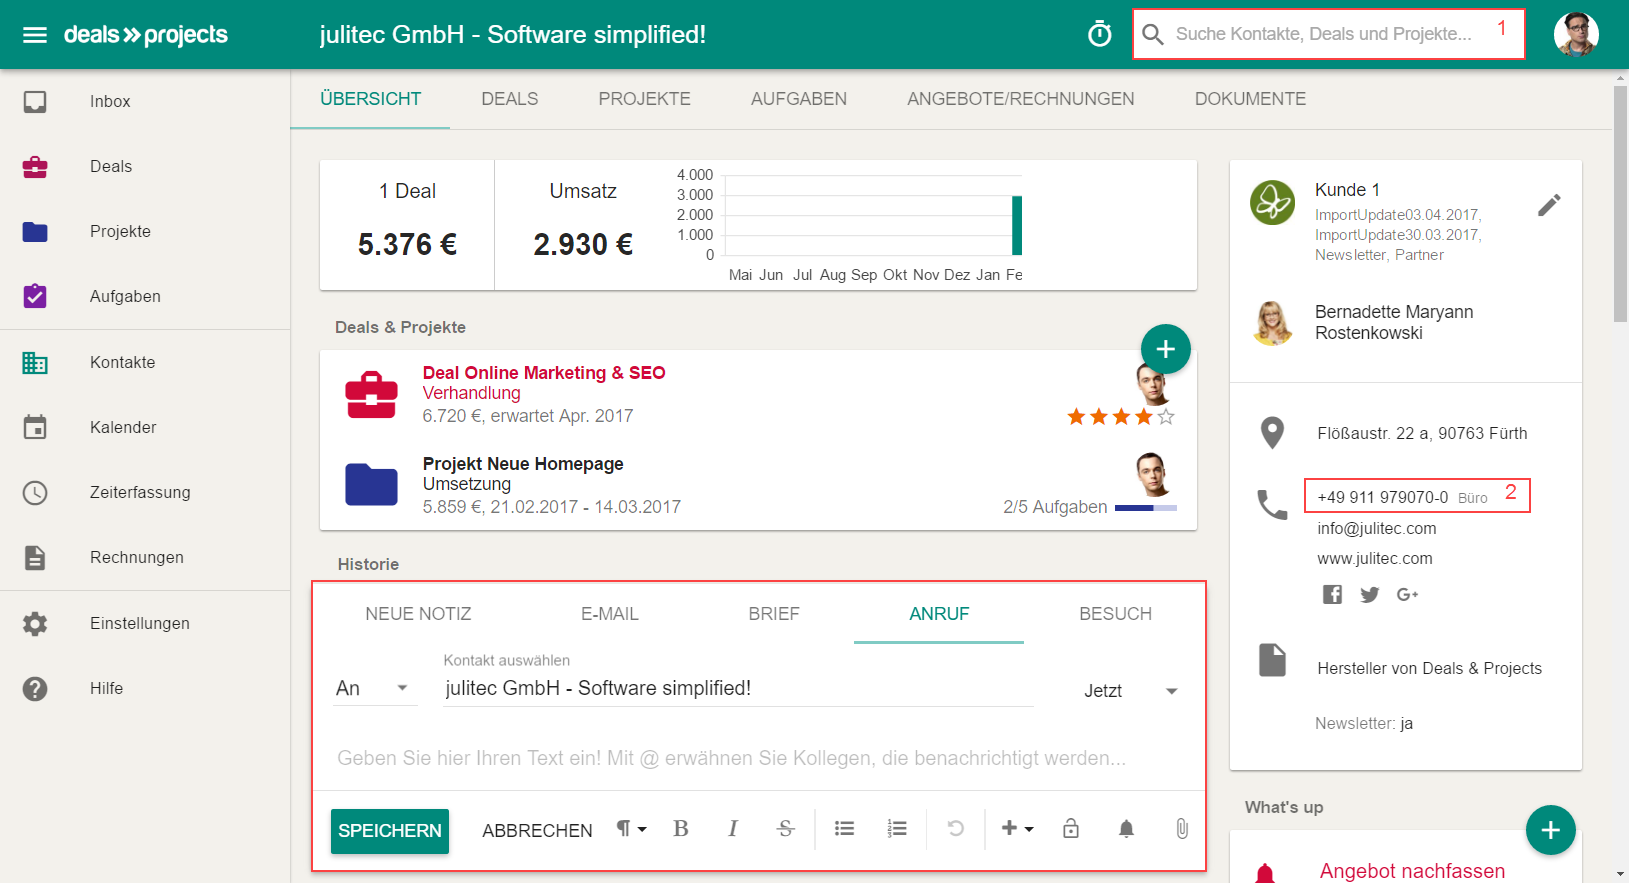Click the Kontakt auswählen input field

coord(738,688)
